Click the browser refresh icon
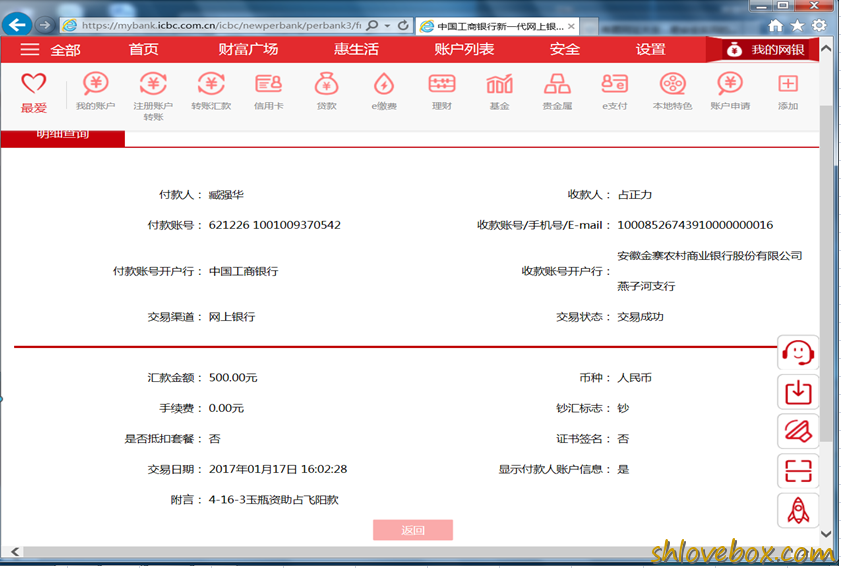 (403, 25)
